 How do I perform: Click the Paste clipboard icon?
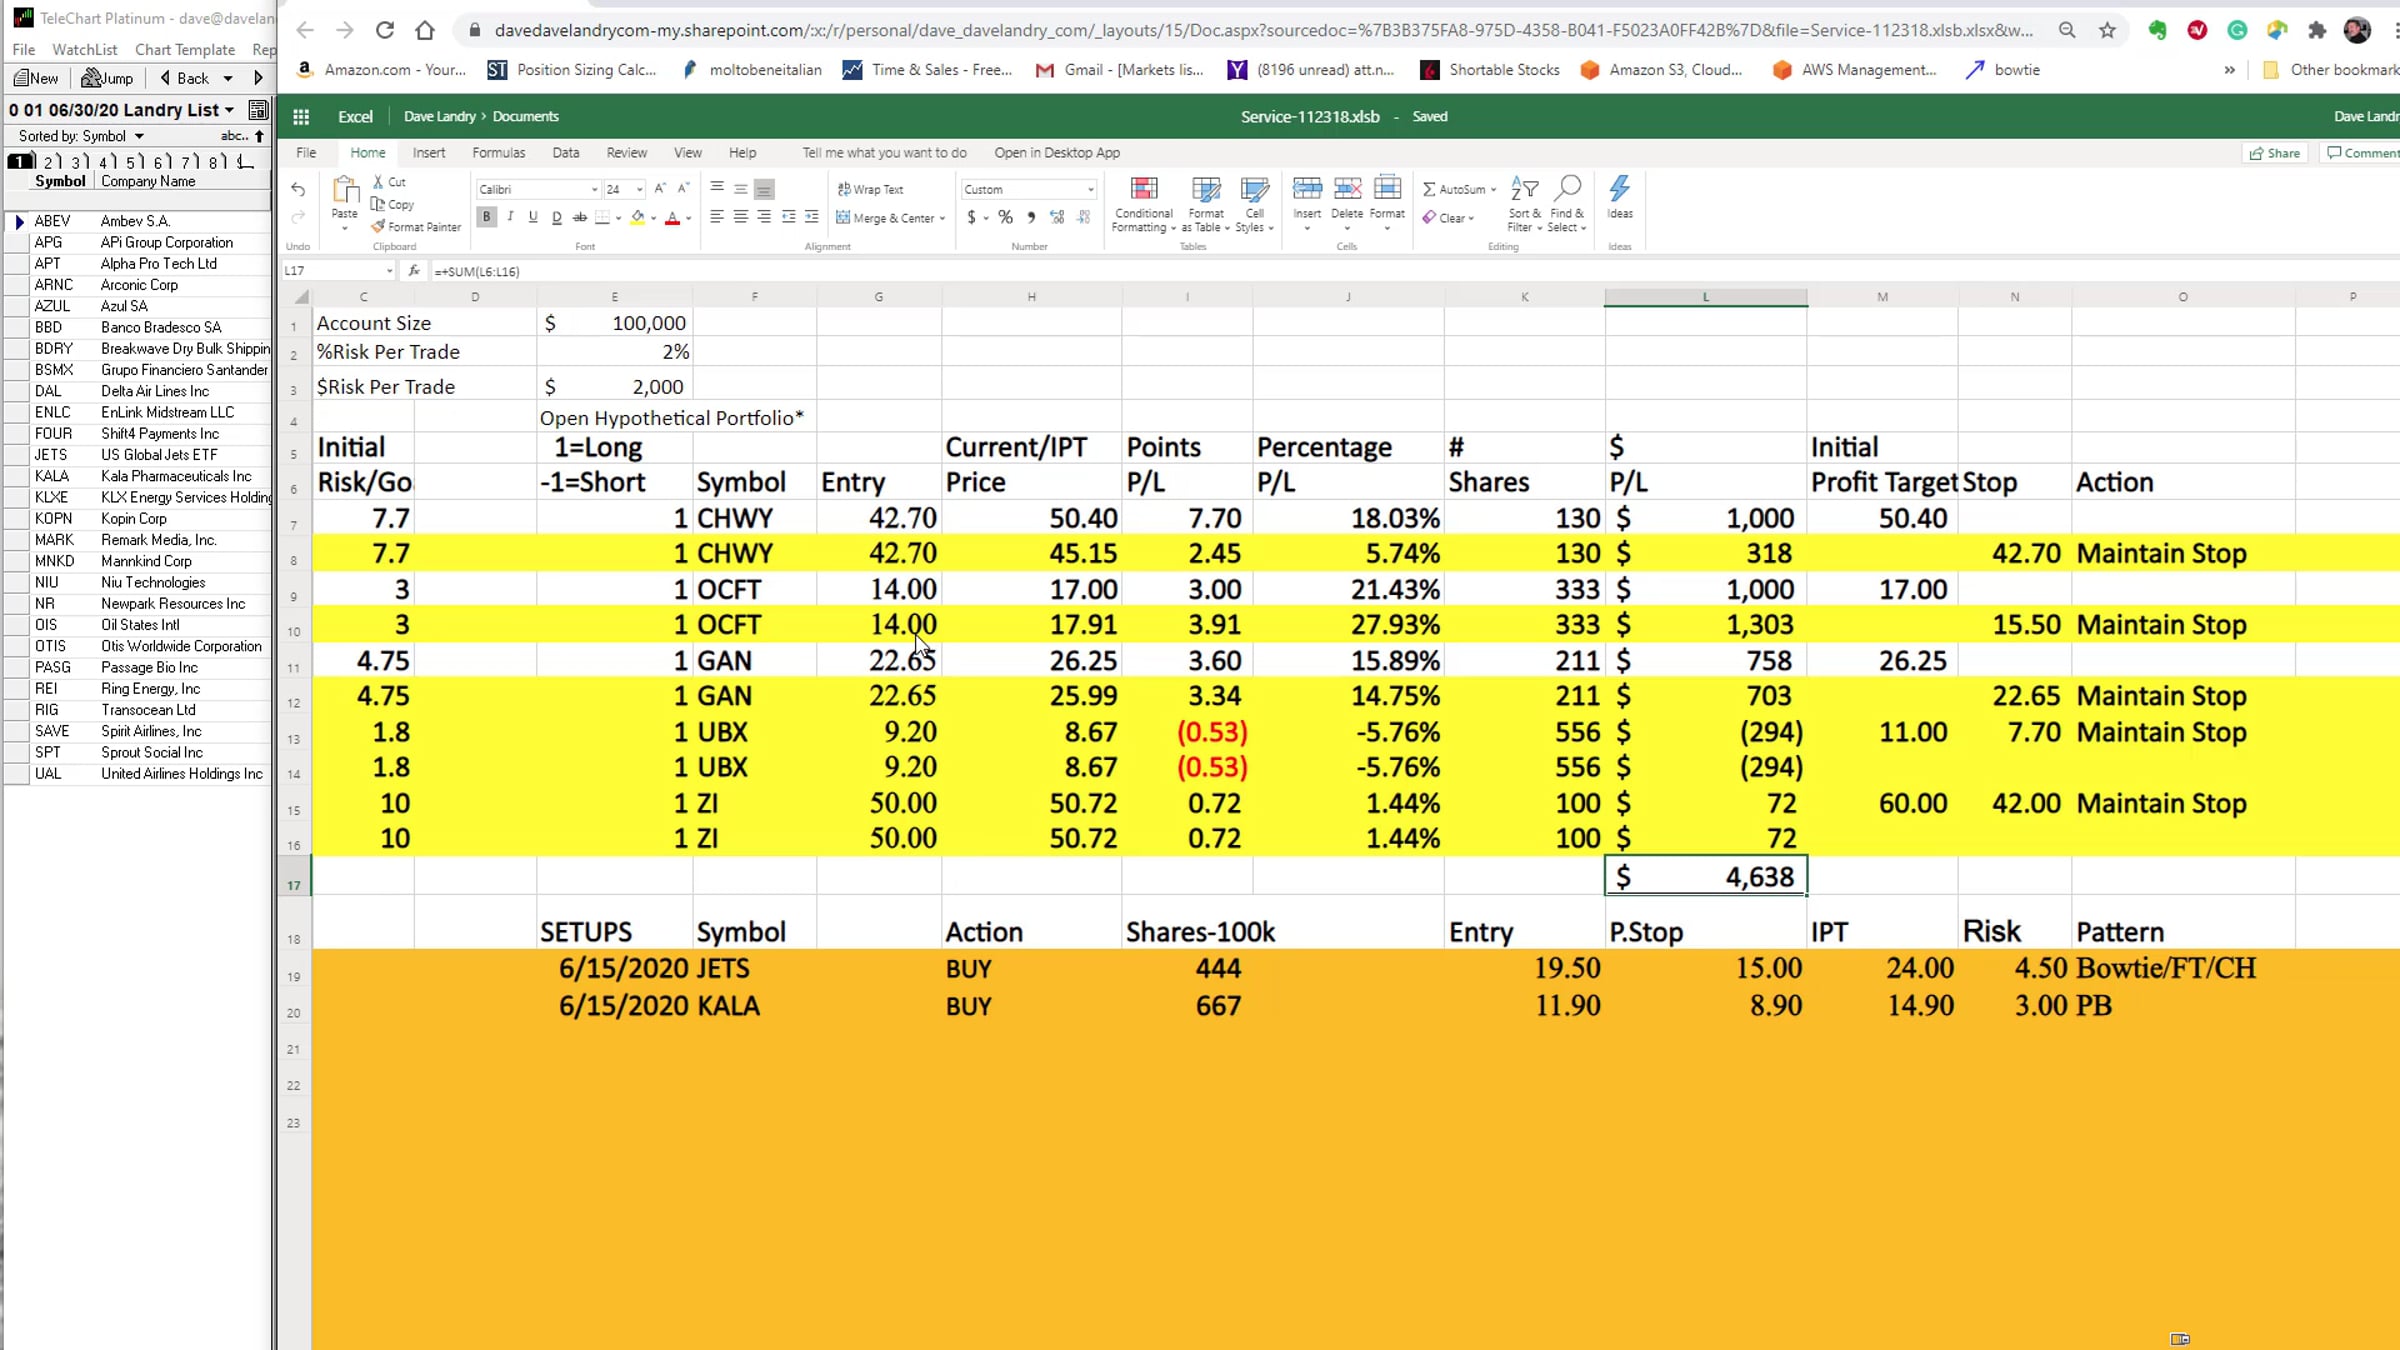click(x=345, y=190)
